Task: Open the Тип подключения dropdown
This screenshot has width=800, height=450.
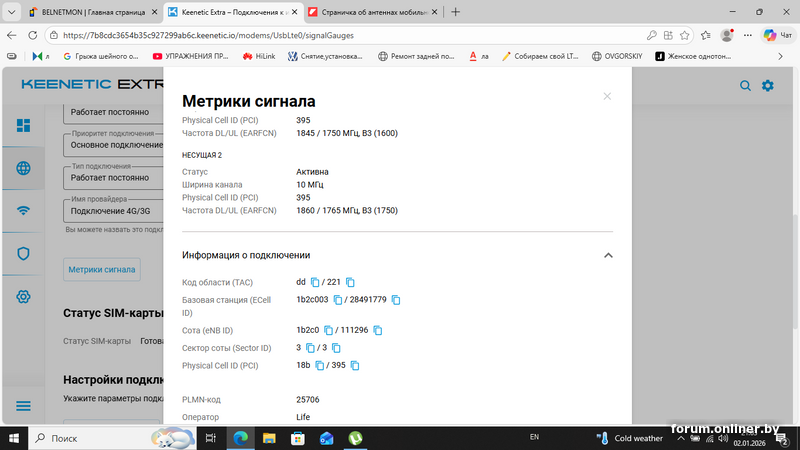Action: click(113, 178)
